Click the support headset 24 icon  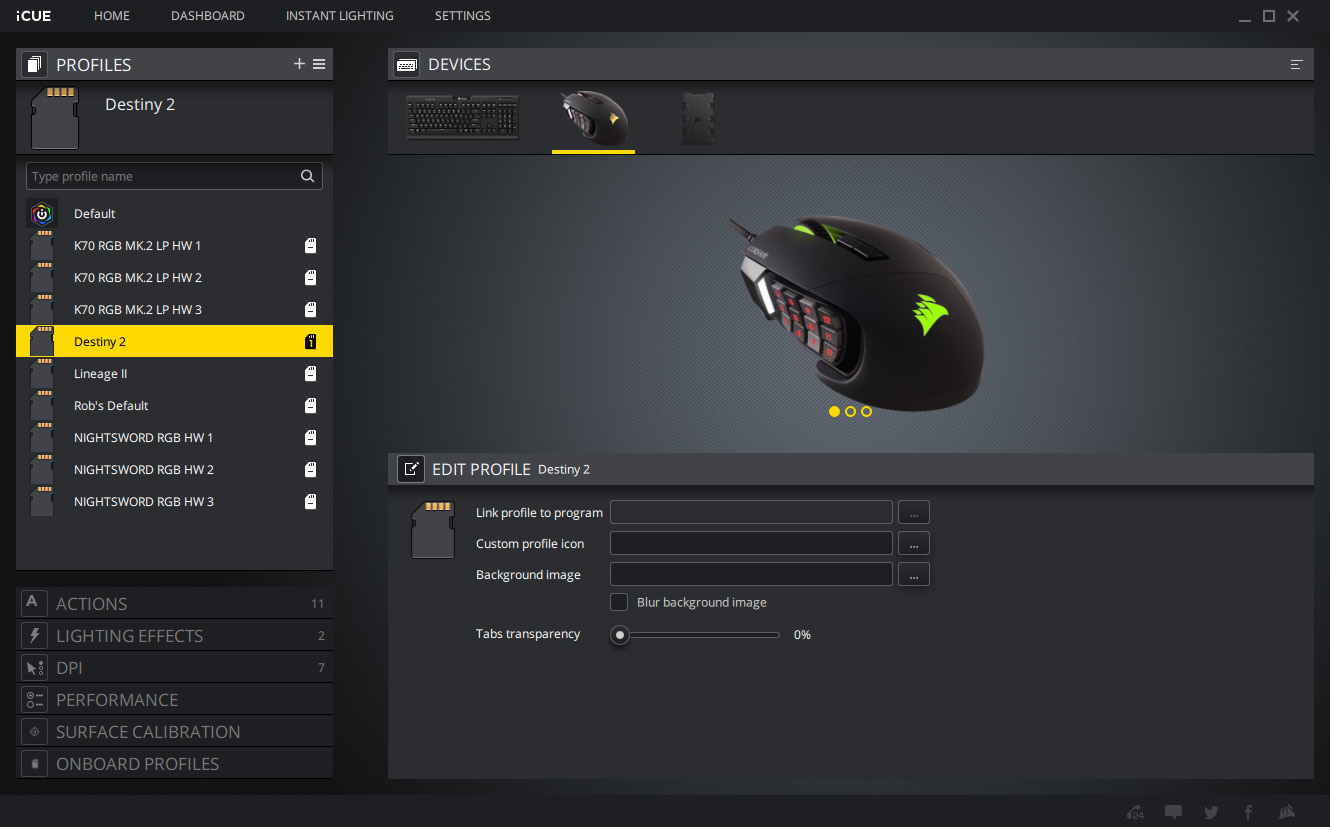[x=1135, y=812]
